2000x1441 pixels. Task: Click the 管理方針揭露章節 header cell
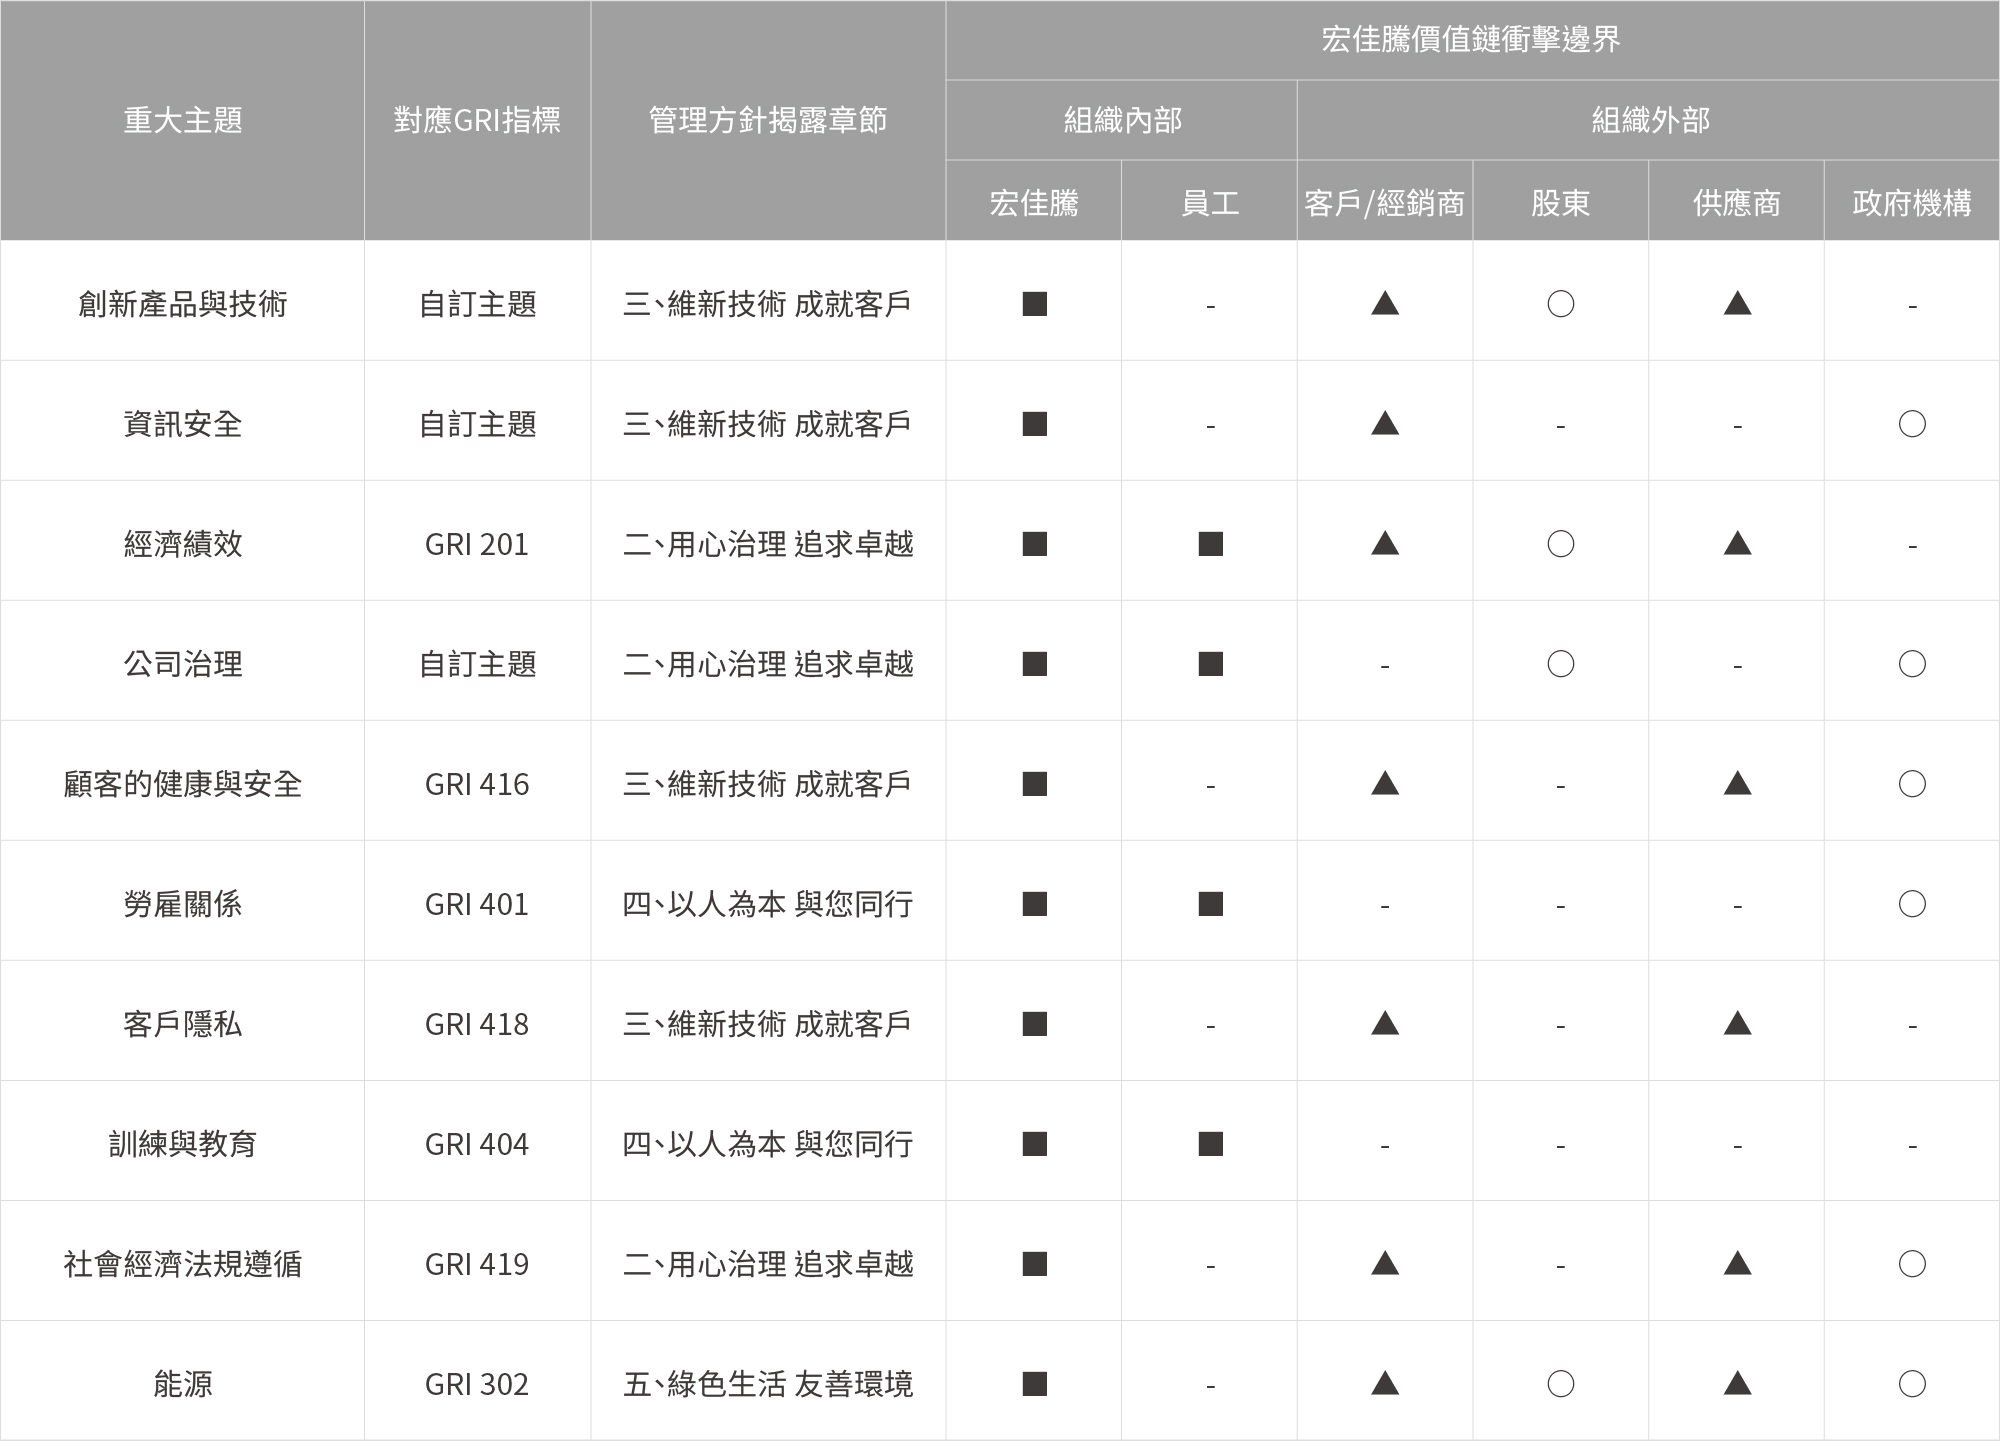(767, 120)
